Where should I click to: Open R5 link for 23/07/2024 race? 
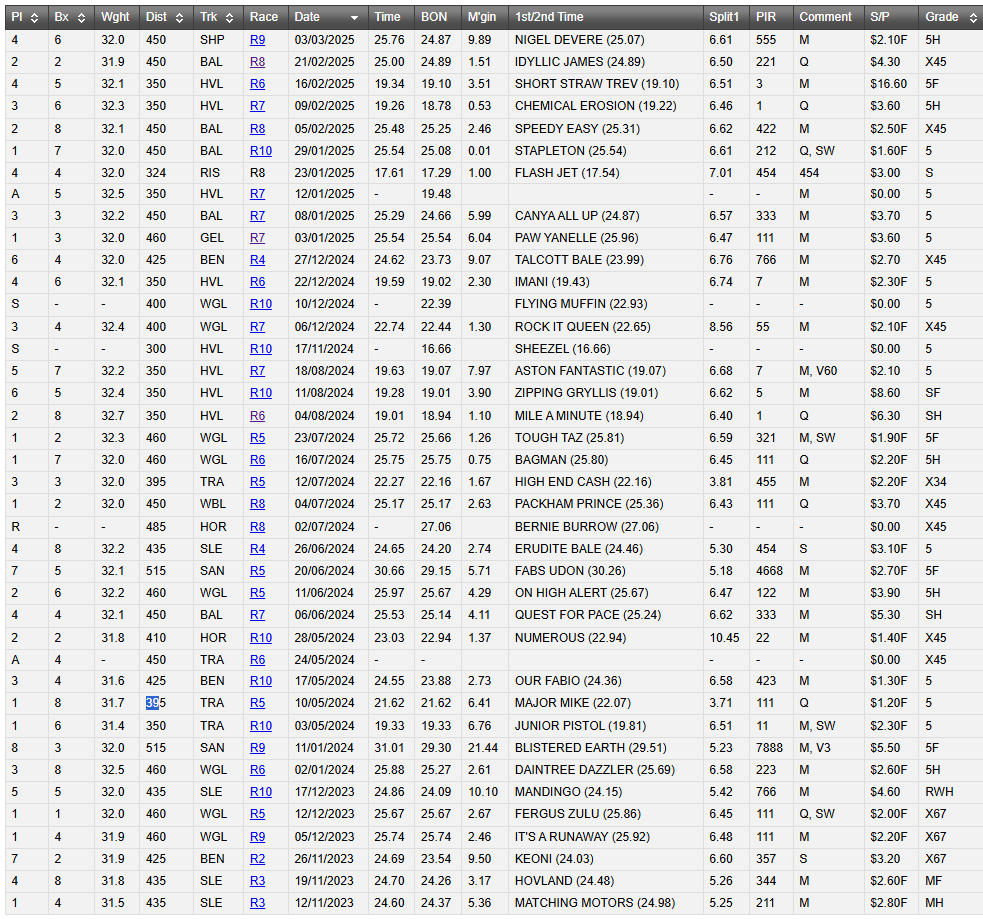[x=257, y=438]
